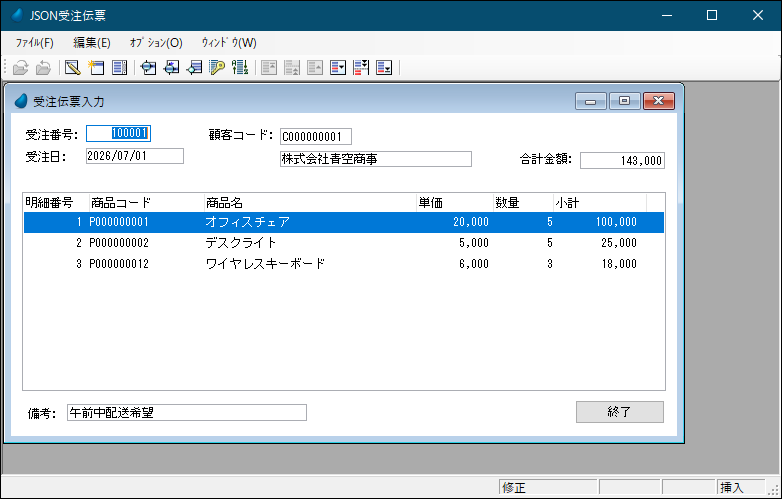Click unit price 5,000 cell
The width and height of the screenshot is (782, 499).
[474, 243]
